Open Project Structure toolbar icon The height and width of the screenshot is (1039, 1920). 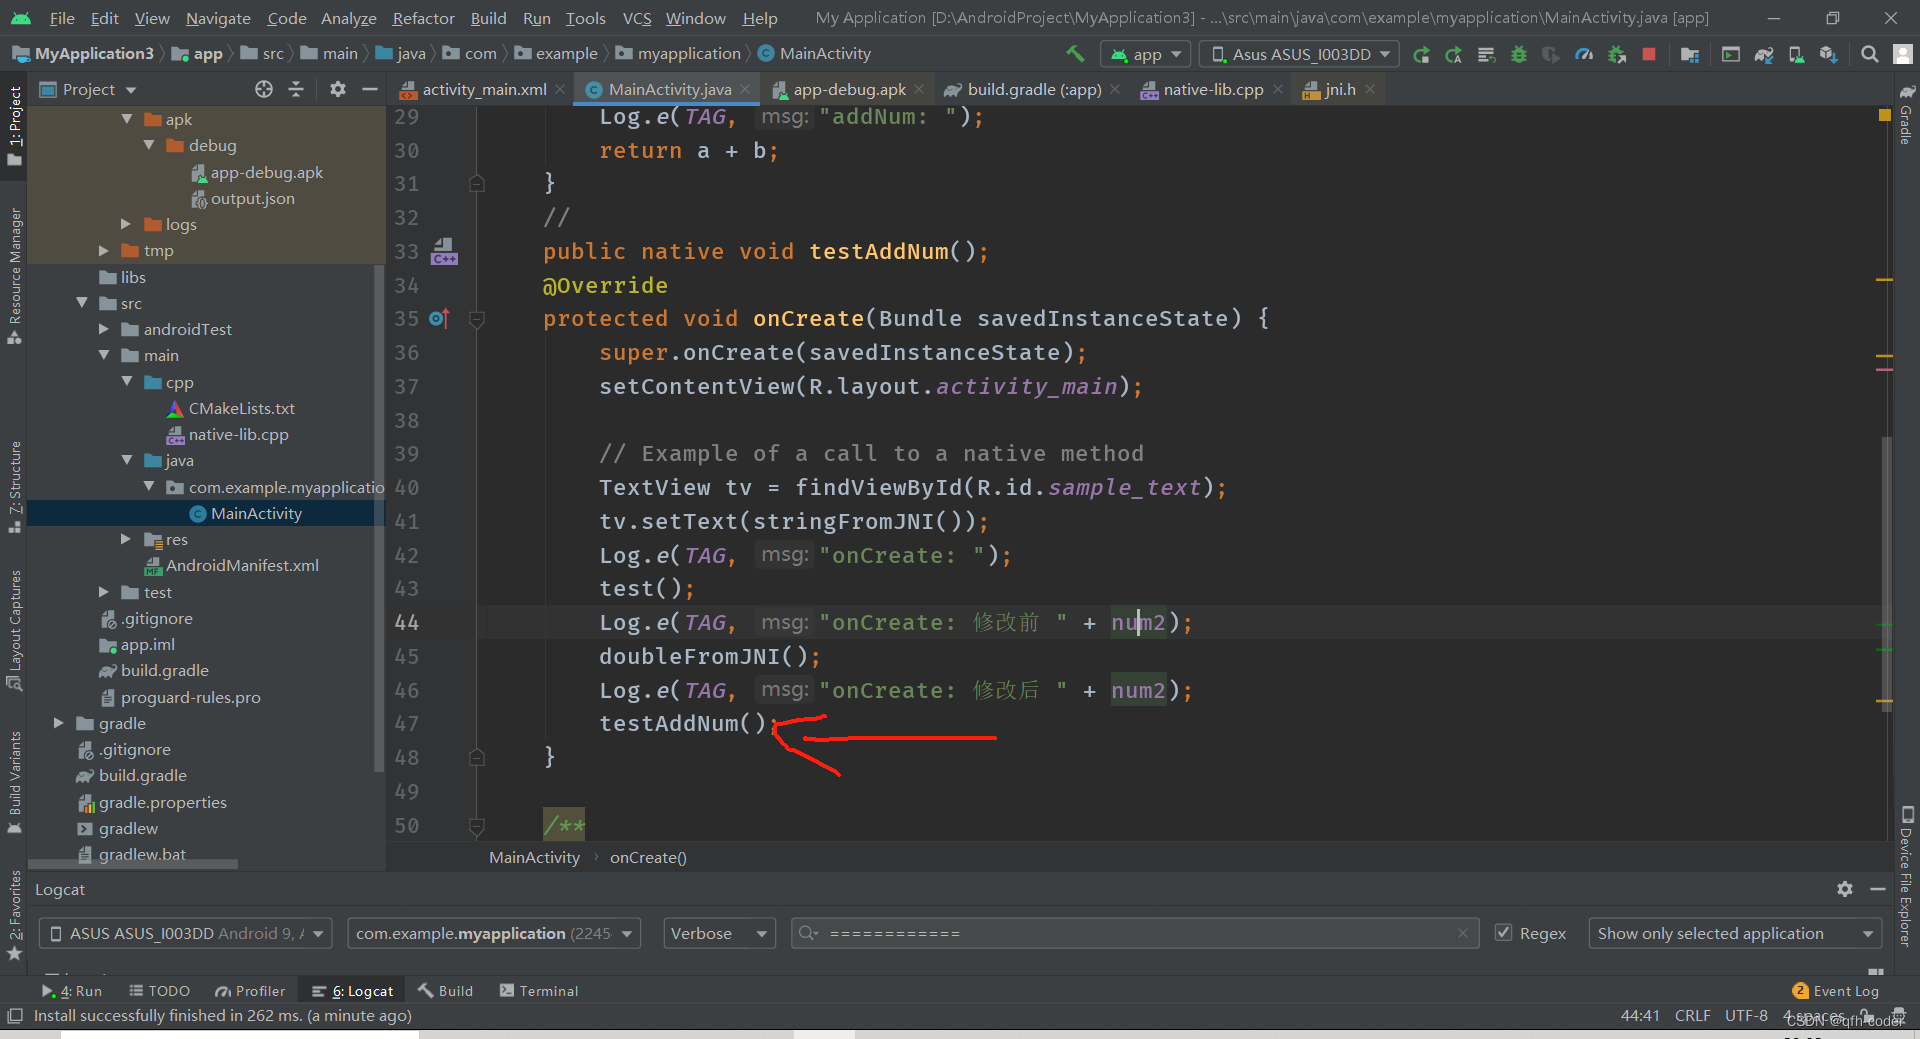(x=1690, y=54)
